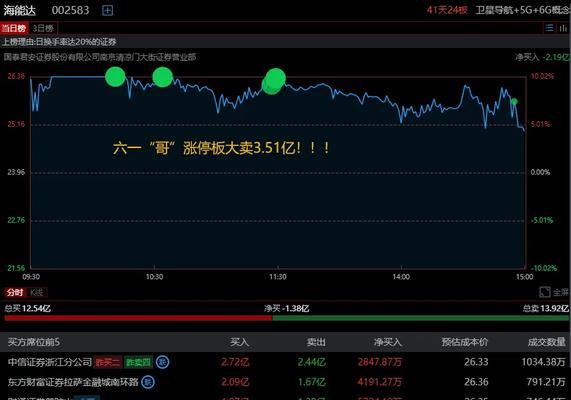Click the first large green trade marker
The width and height of the screenshot is (571, 400).
115,77
